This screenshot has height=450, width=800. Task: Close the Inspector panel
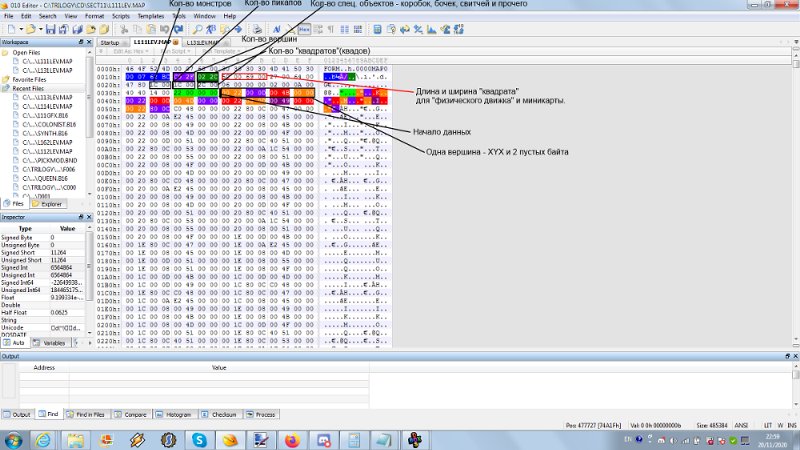tap(89, 217)
